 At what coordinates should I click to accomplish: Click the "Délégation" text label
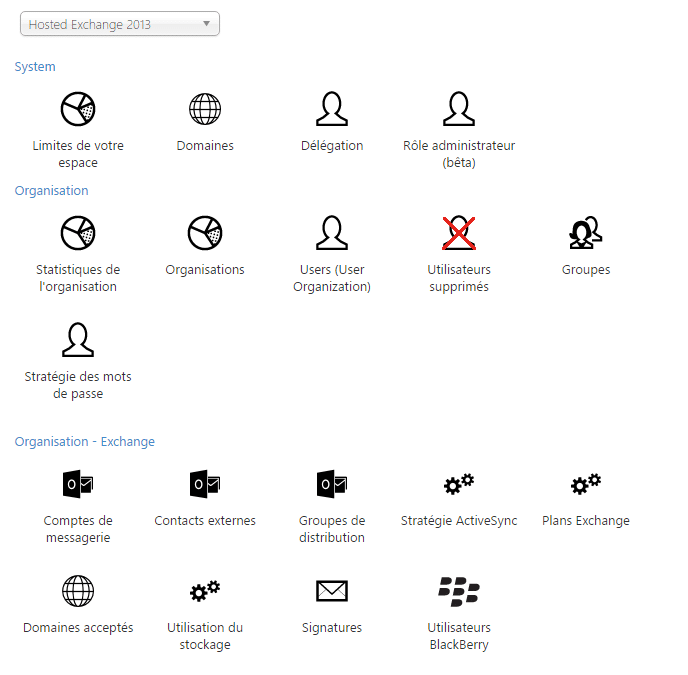click(x=332, y=145)
